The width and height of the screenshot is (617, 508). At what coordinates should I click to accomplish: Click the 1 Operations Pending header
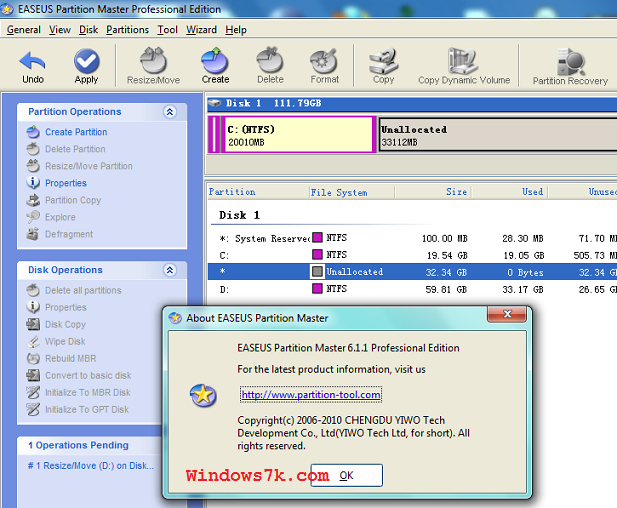click(78, 445)
